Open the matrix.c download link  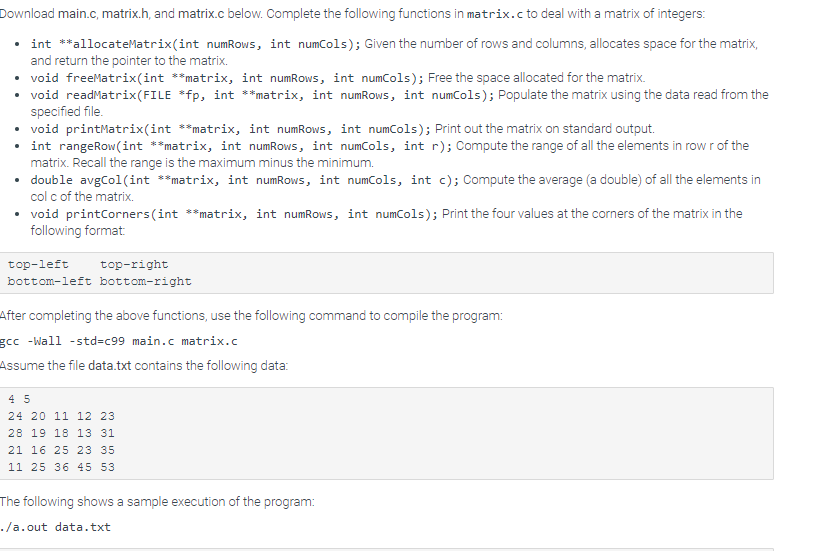coord(201,14)
